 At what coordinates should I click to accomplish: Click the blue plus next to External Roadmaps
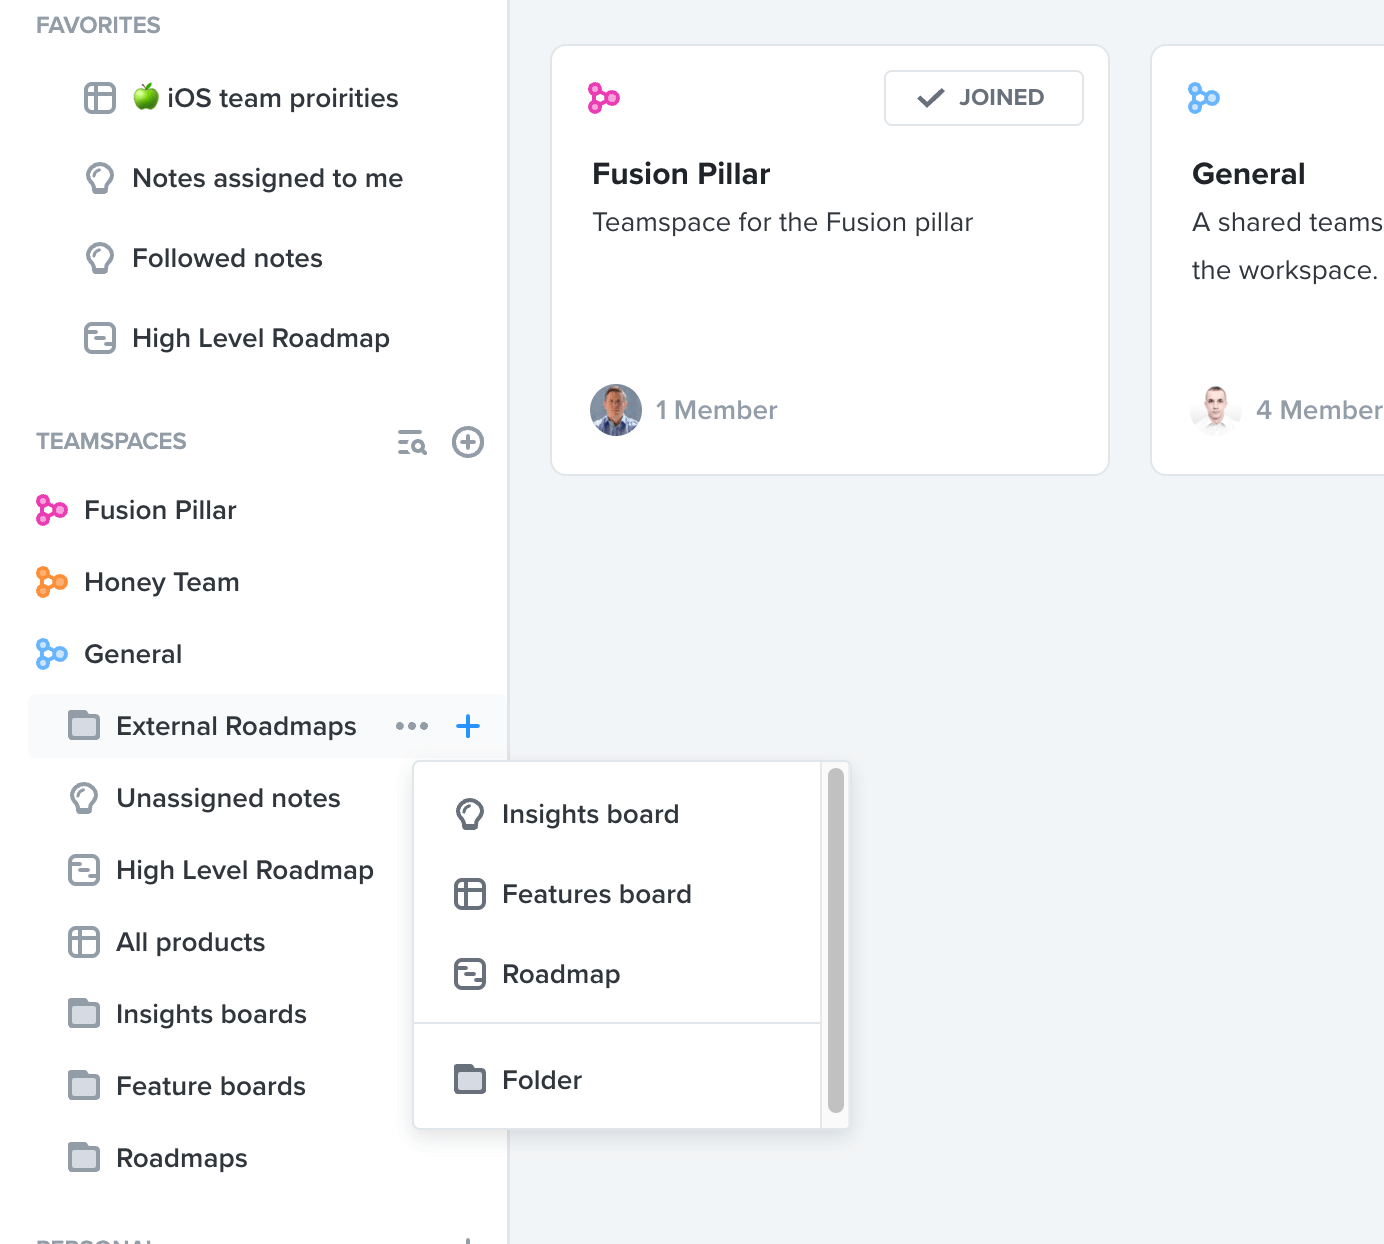(467, 726)
